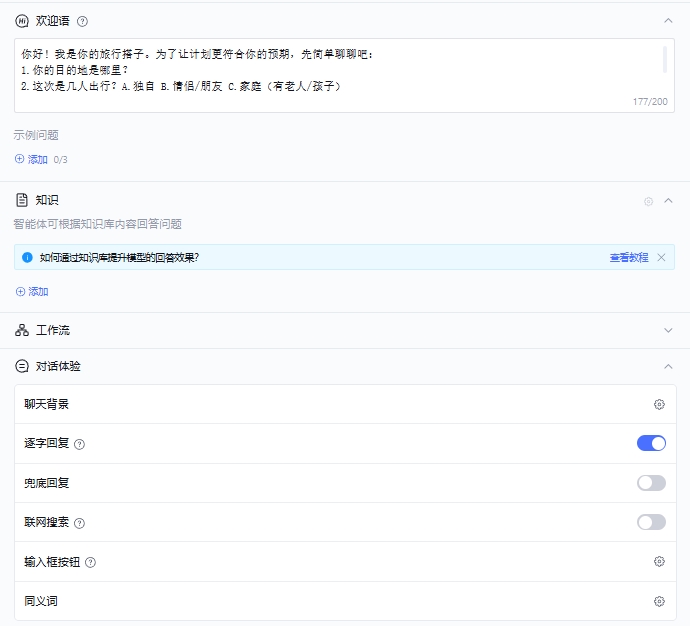Enable the 兜底回复 toggle

[651, 483]
